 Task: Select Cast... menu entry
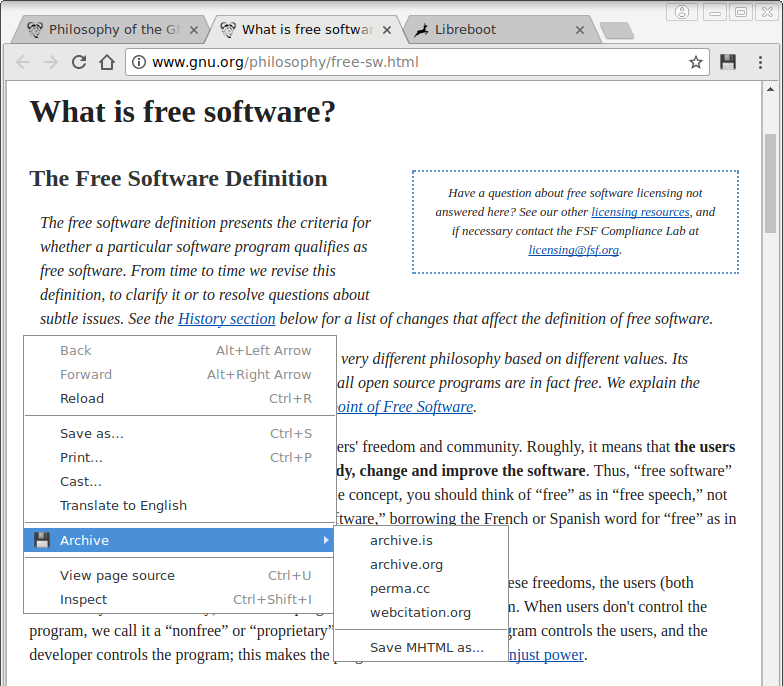pyautogui.click(x=180, y=481)
